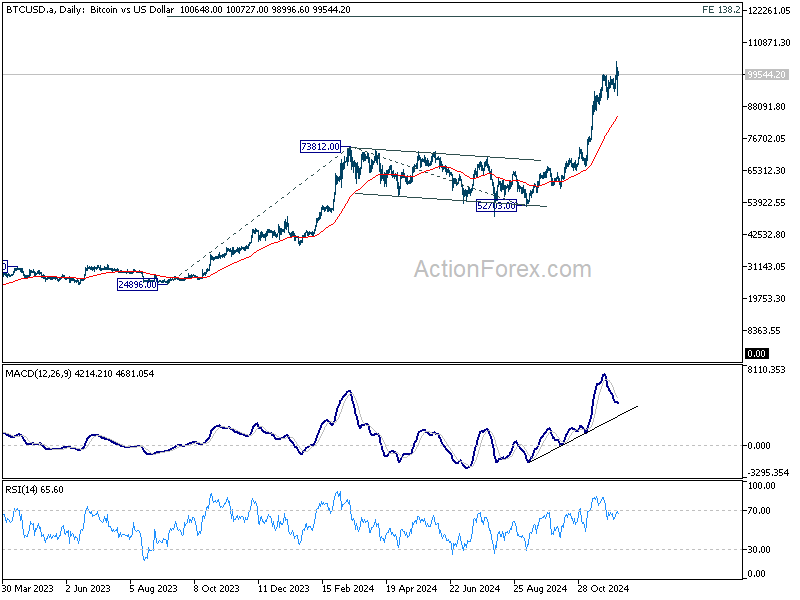
Task: Click the BTCUSD.a Daily chart title
Action: pos(90,10)
